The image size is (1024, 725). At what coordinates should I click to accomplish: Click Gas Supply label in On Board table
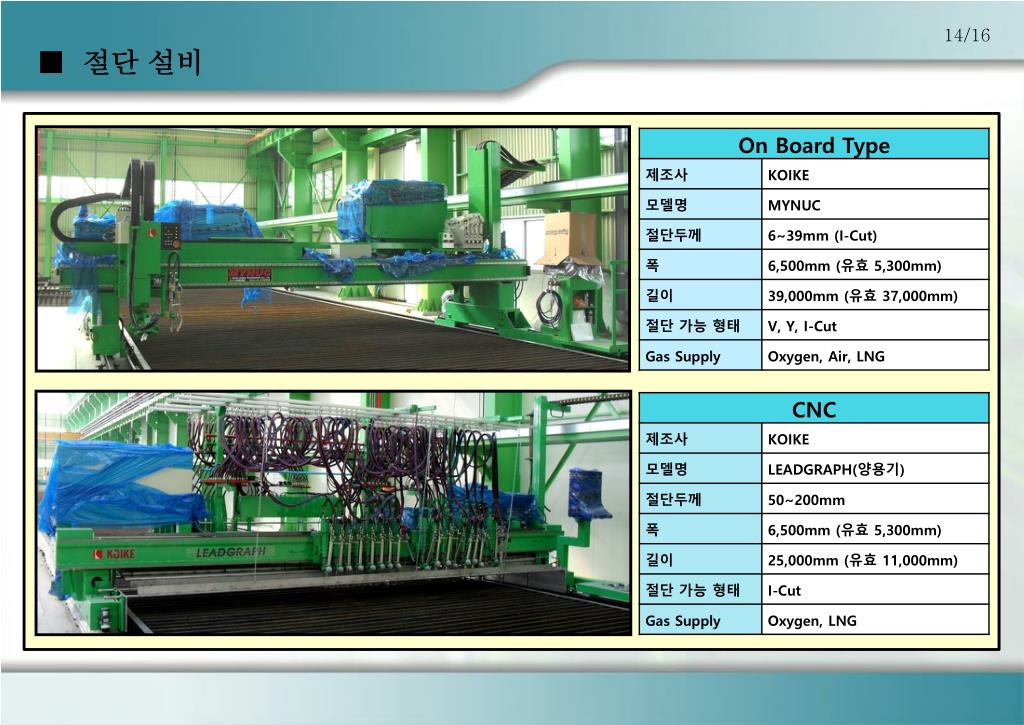[682, 357]
